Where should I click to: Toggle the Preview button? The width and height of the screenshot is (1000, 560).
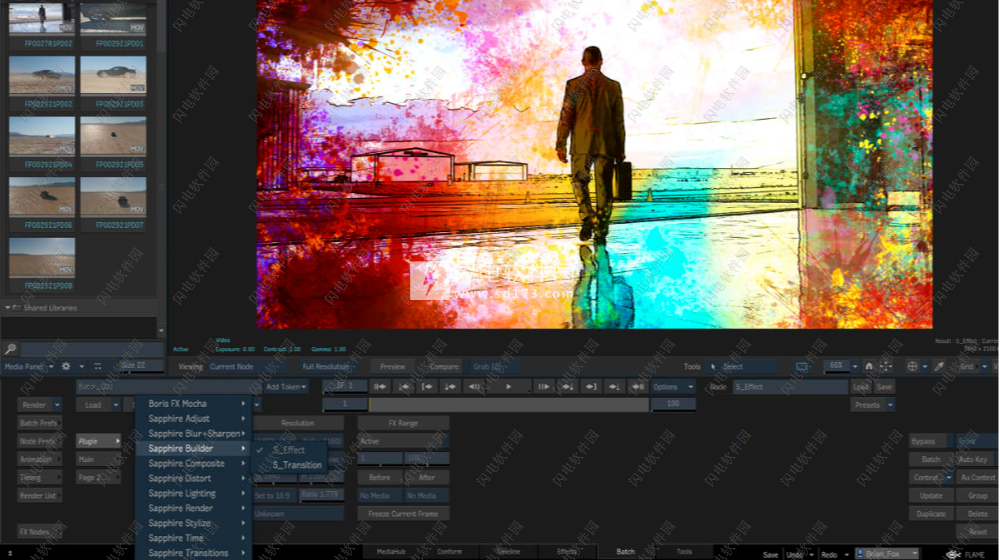pos(392,367)
